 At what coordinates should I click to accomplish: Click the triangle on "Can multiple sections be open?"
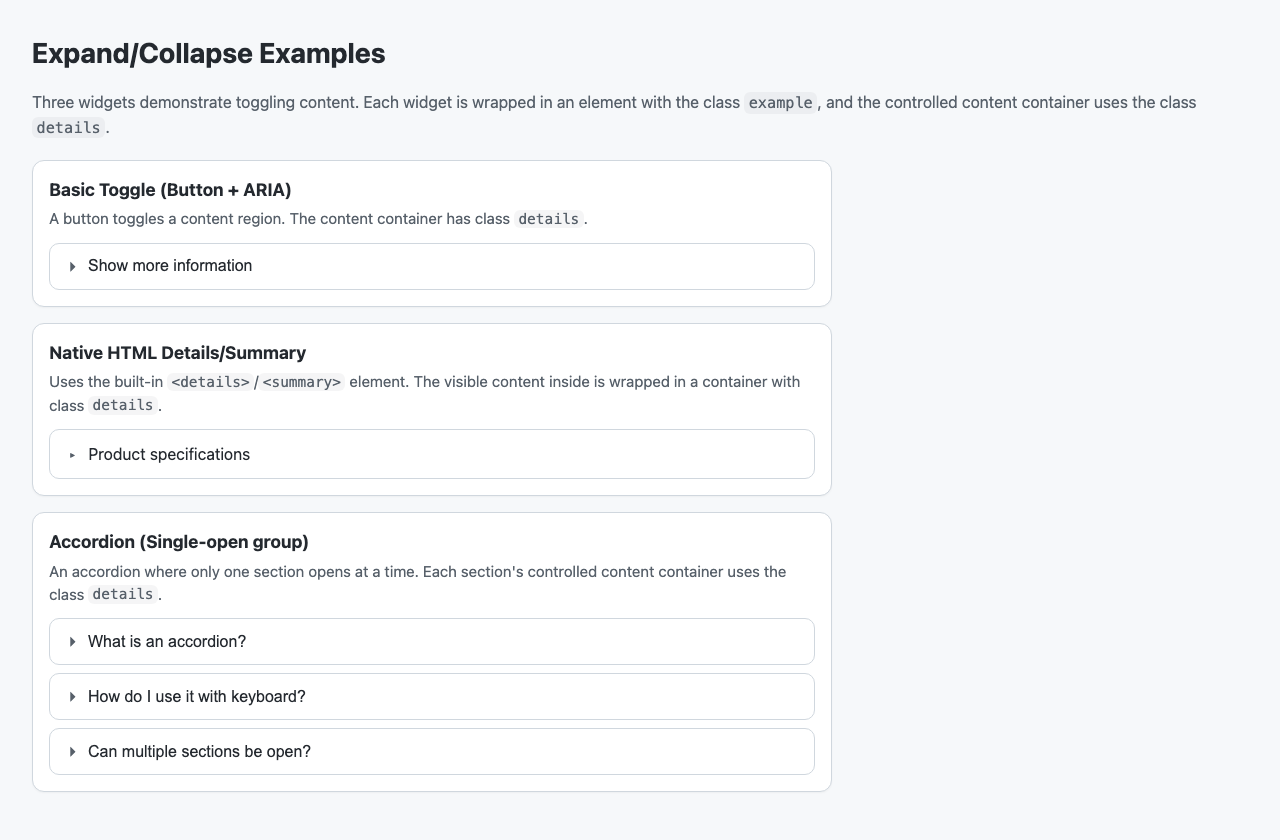click(71, 751)
